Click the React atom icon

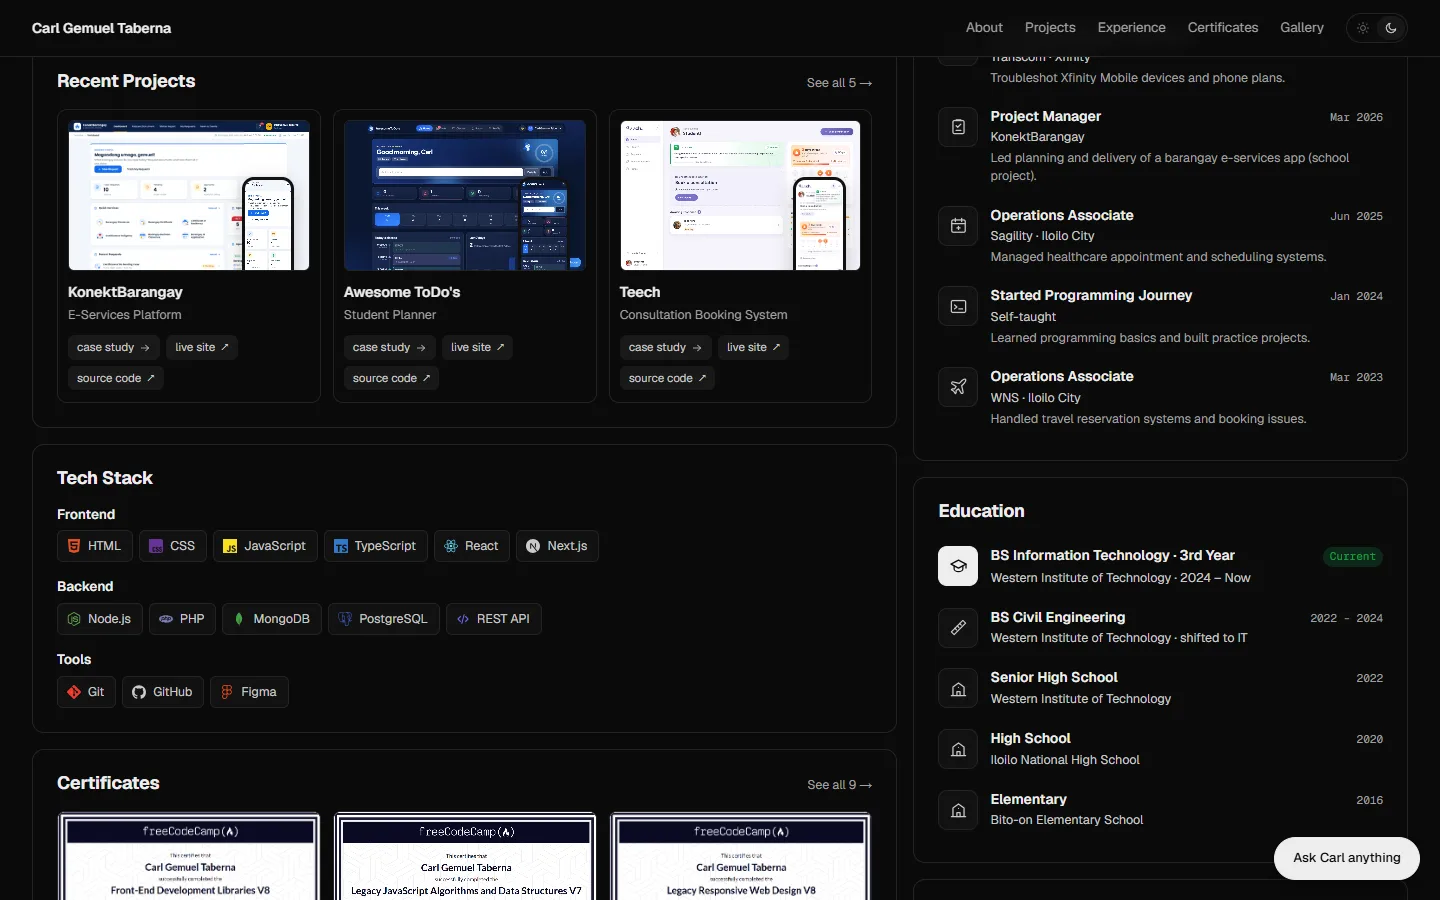(x=451, y=546)
